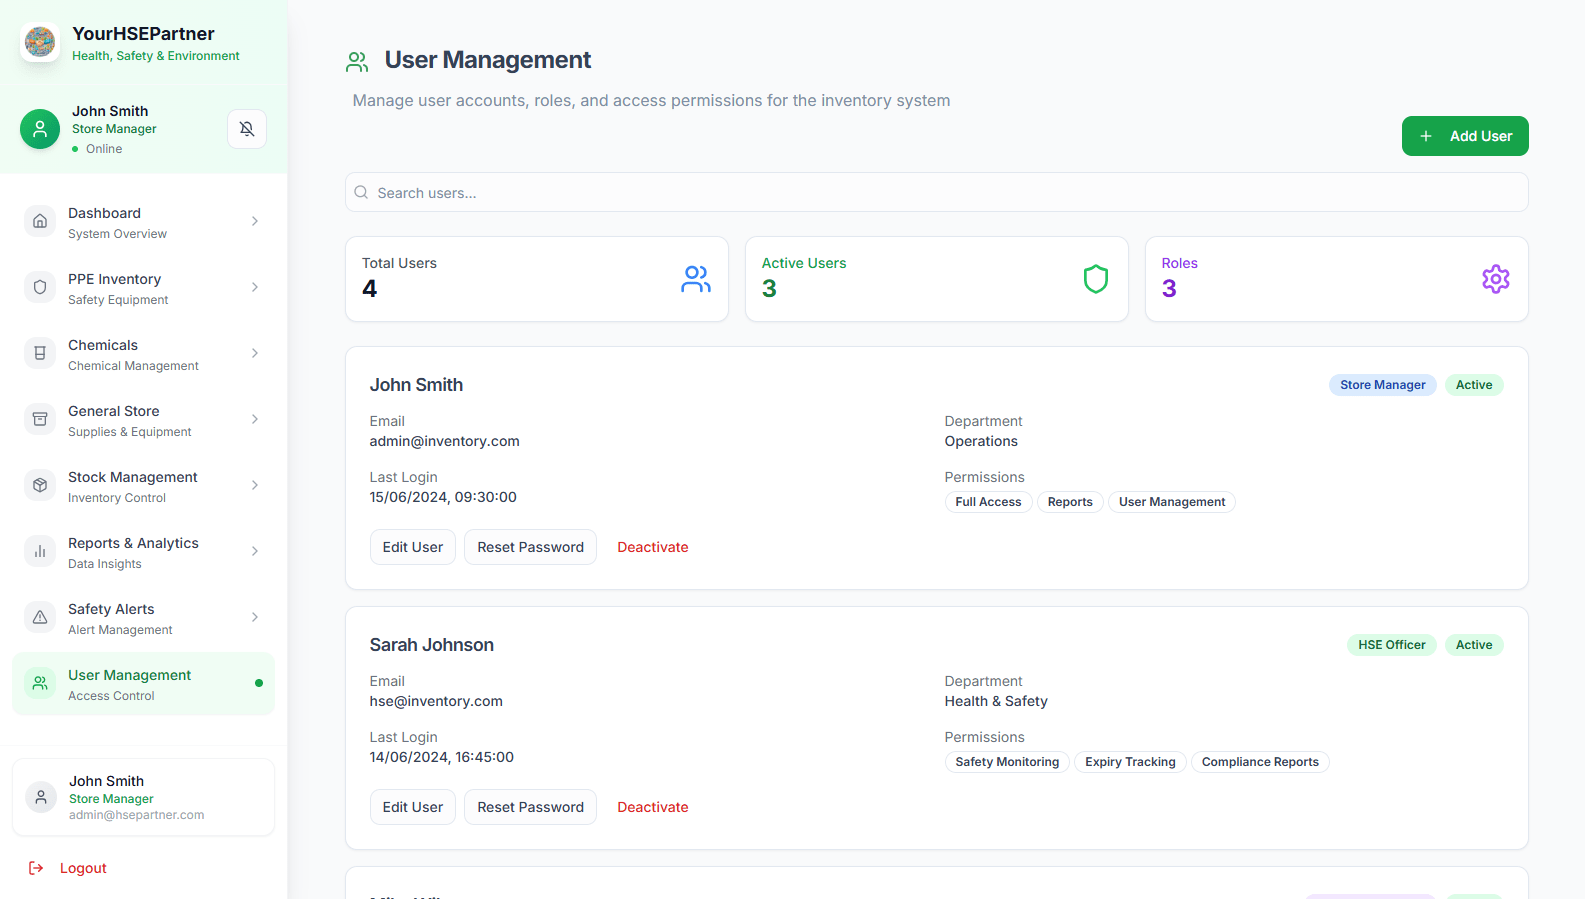The image size is (1585, 899).
Task: Click the Reports & Analytics chart icon
Action: [40, 552]
